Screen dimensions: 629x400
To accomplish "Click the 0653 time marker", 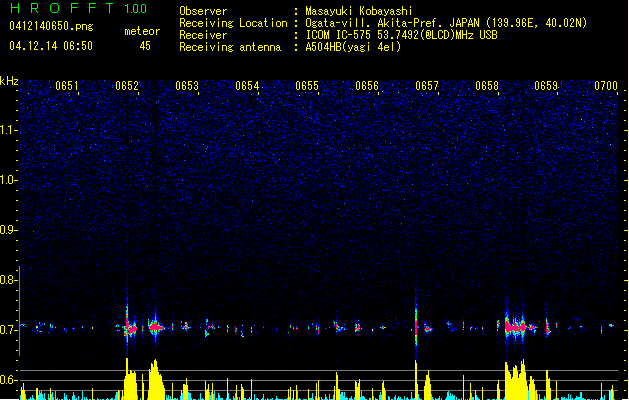I will (x=187, y=86).
